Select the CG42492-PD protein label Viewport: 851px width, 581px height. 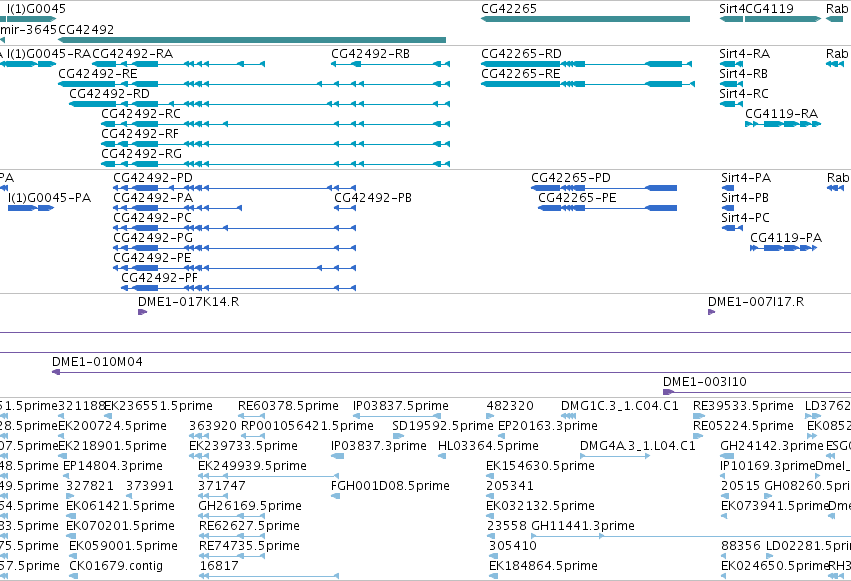click(x=153, y=178)
